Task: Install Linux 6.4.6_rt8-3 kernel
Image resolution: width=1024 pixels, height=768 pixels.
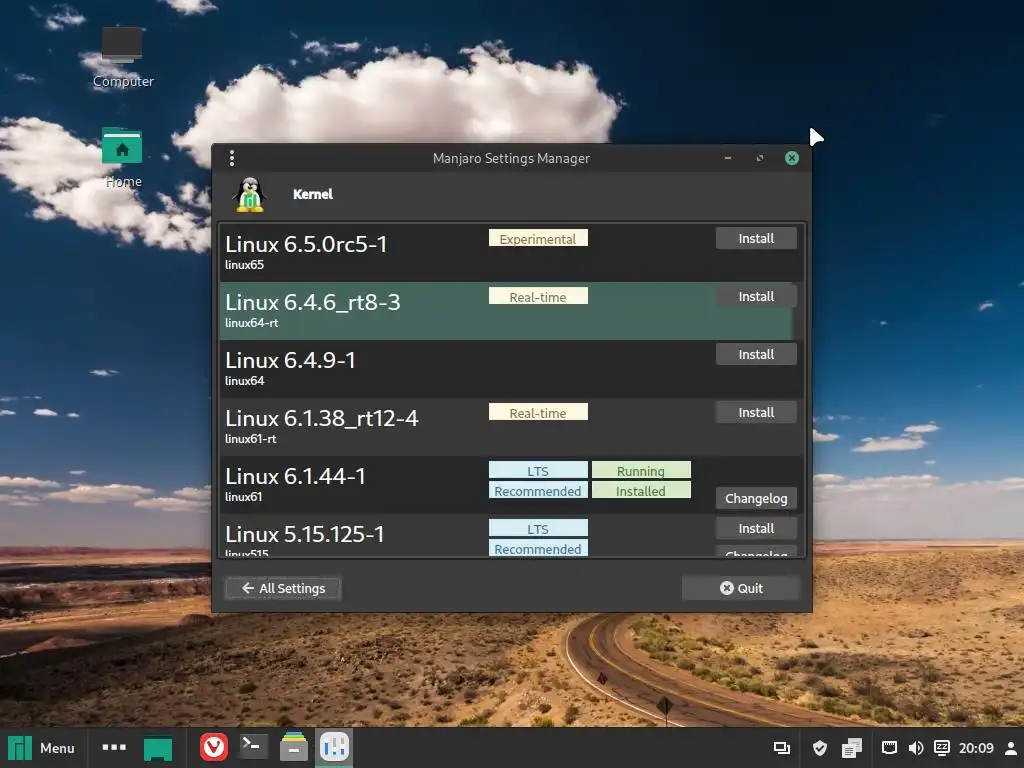Action: point(756,296)
